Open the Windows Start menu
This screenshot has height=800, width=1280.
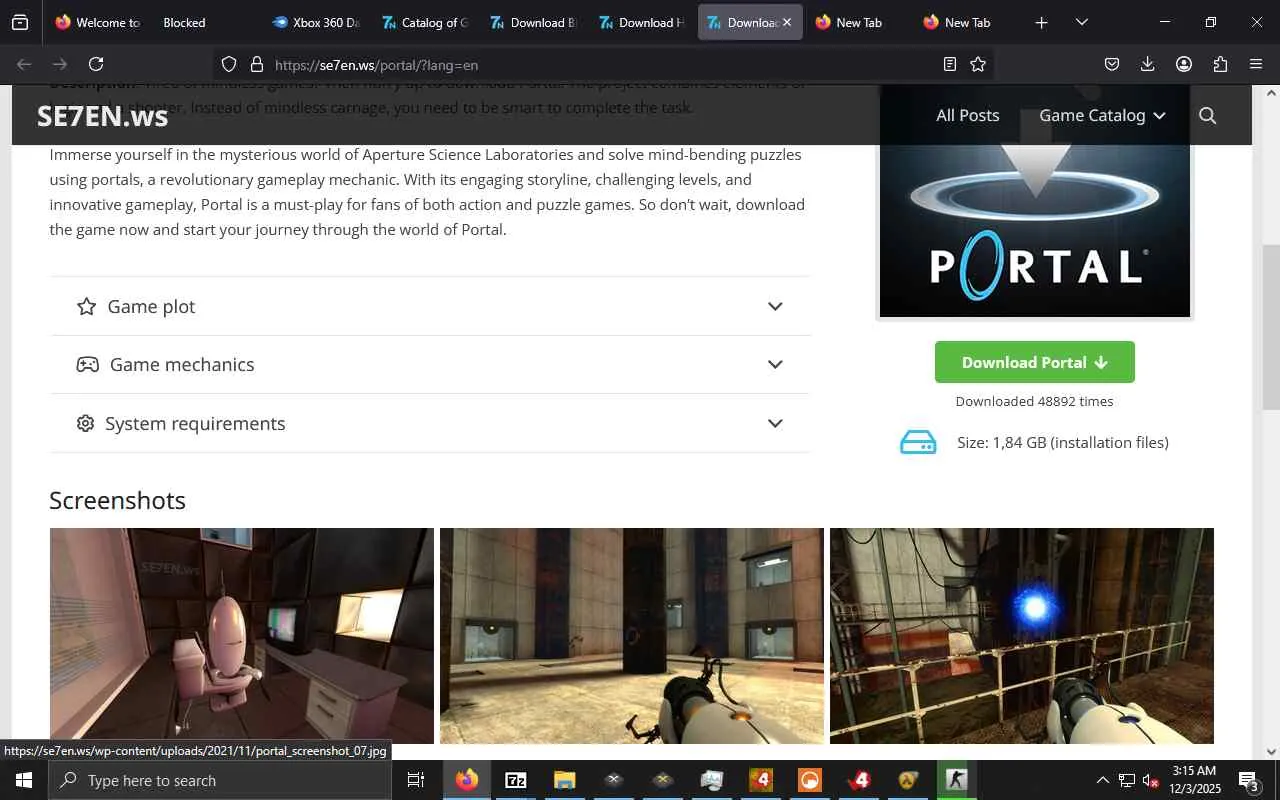coord(24,780)
